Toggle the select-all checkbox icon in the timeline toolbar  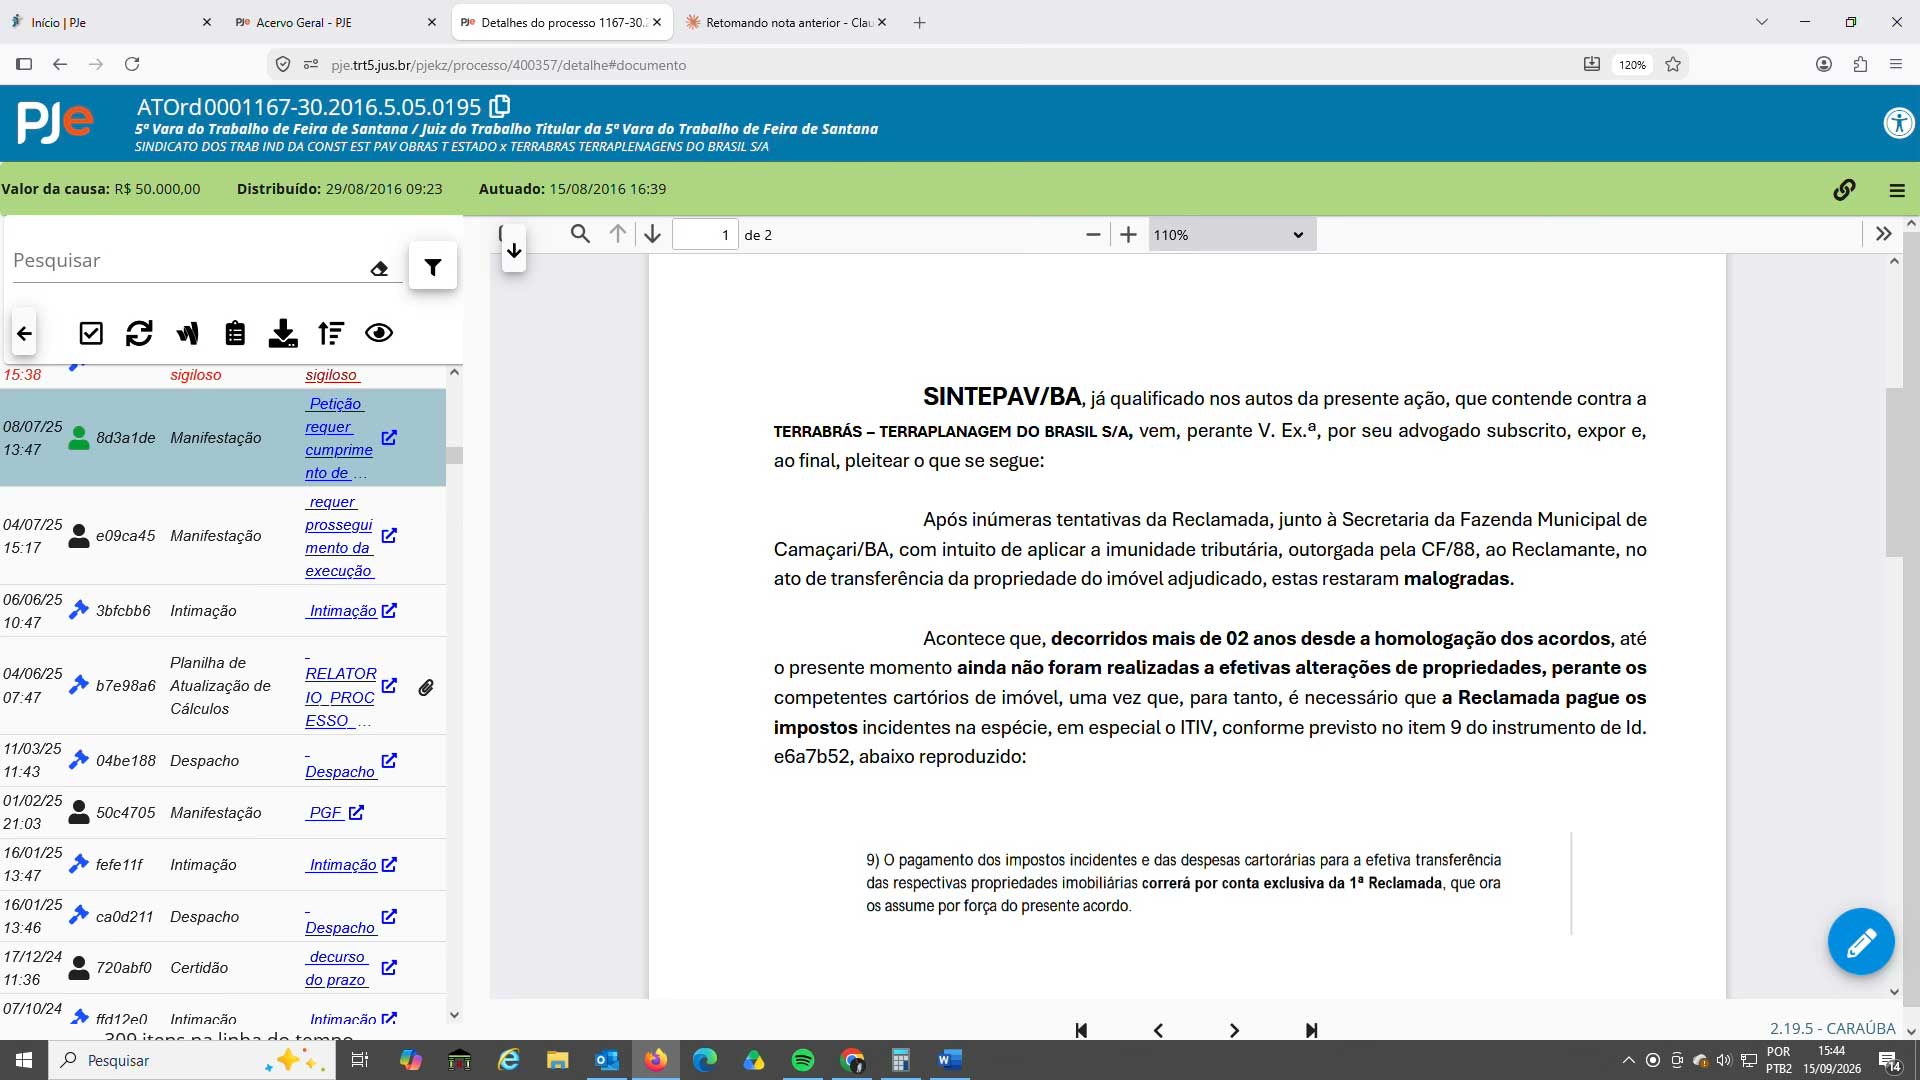91,333
